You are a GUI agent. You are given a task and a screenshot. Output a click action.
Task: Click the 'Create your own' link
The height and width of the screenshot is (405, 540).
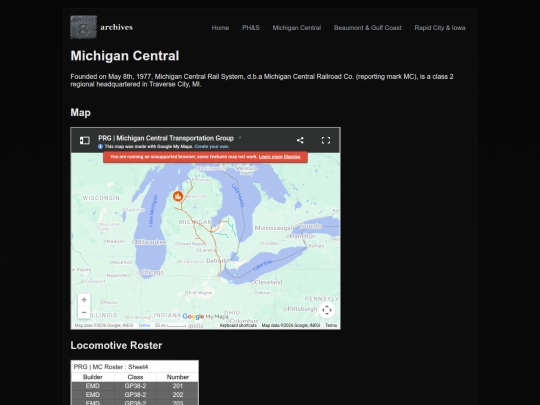tap(212, 146)
